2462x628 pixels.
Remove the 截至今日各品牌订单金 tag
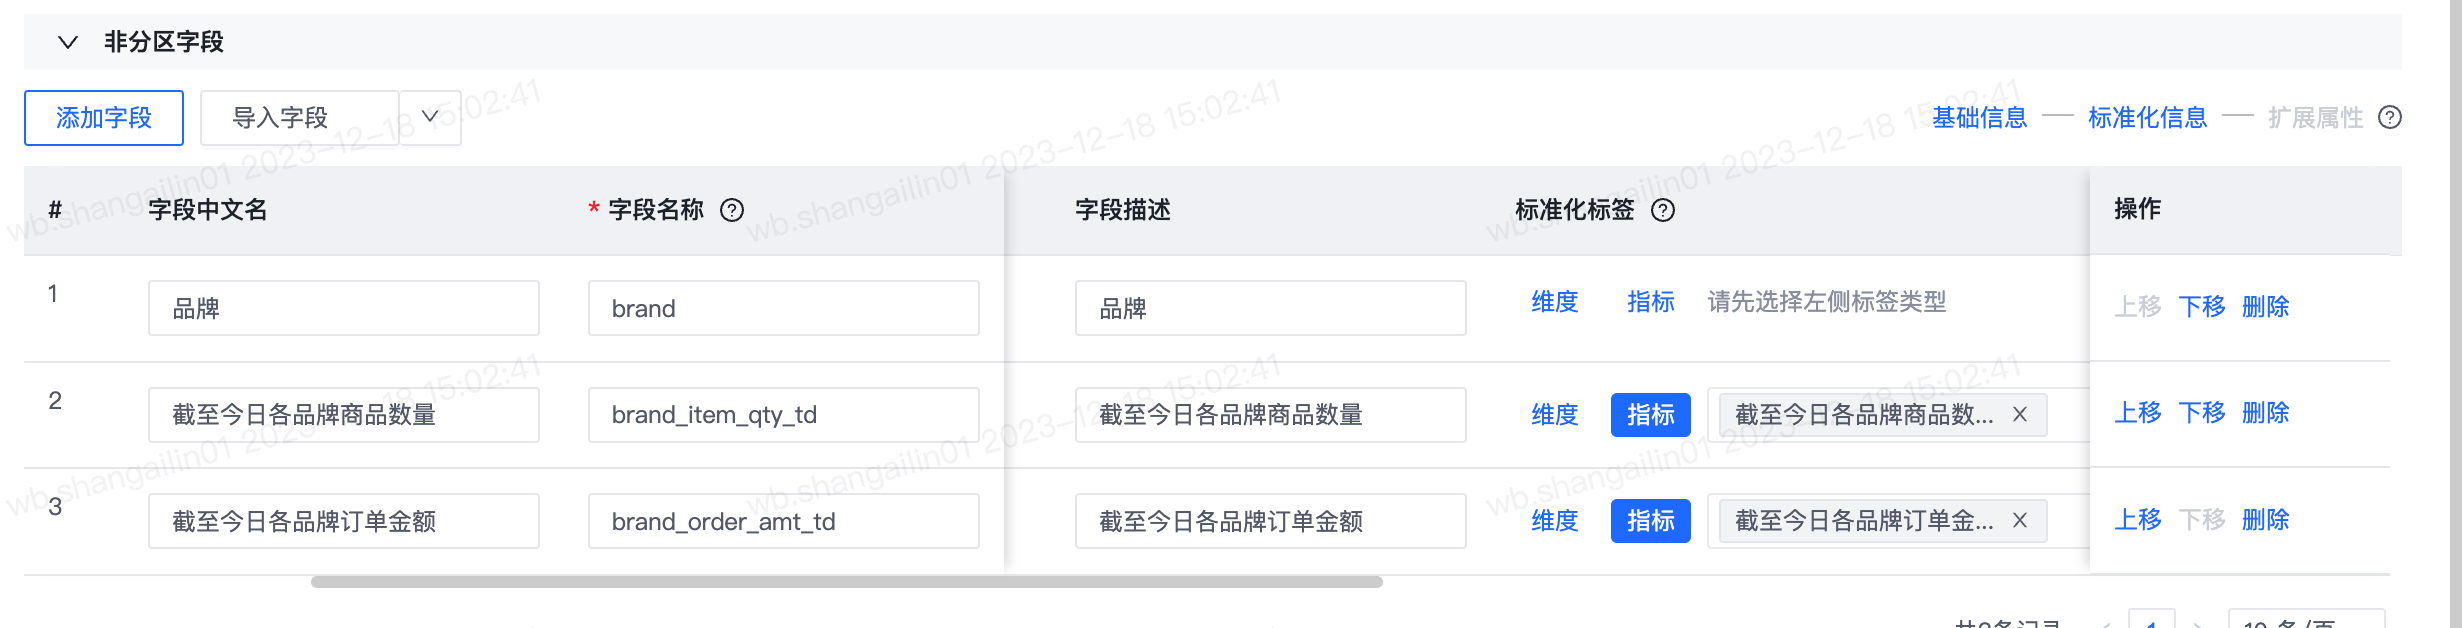point(2020,520)
